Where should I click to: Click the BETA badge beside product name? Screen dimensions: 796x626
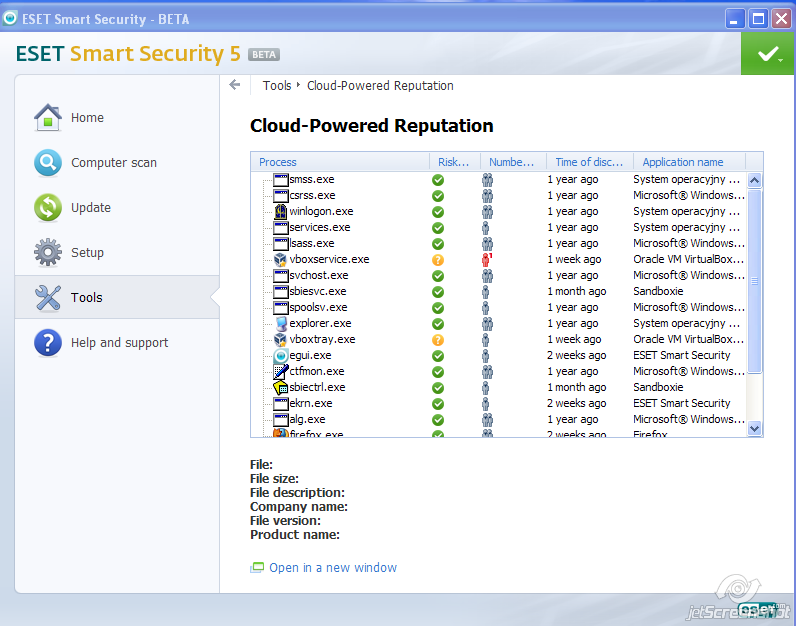point(264,54)
